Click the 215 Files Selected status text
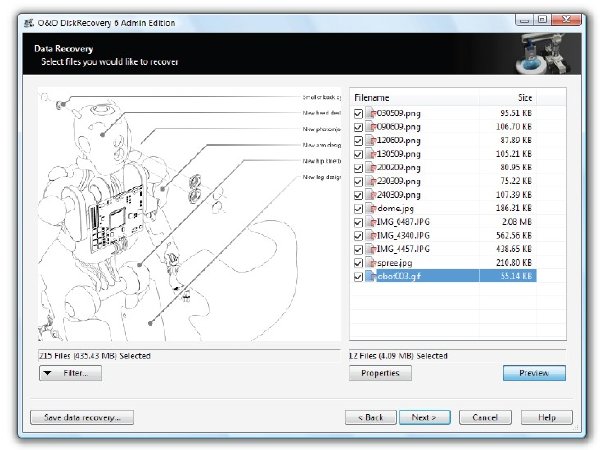Image resolution: width=600 pixels, height=450 pixels. pos(95,356)
